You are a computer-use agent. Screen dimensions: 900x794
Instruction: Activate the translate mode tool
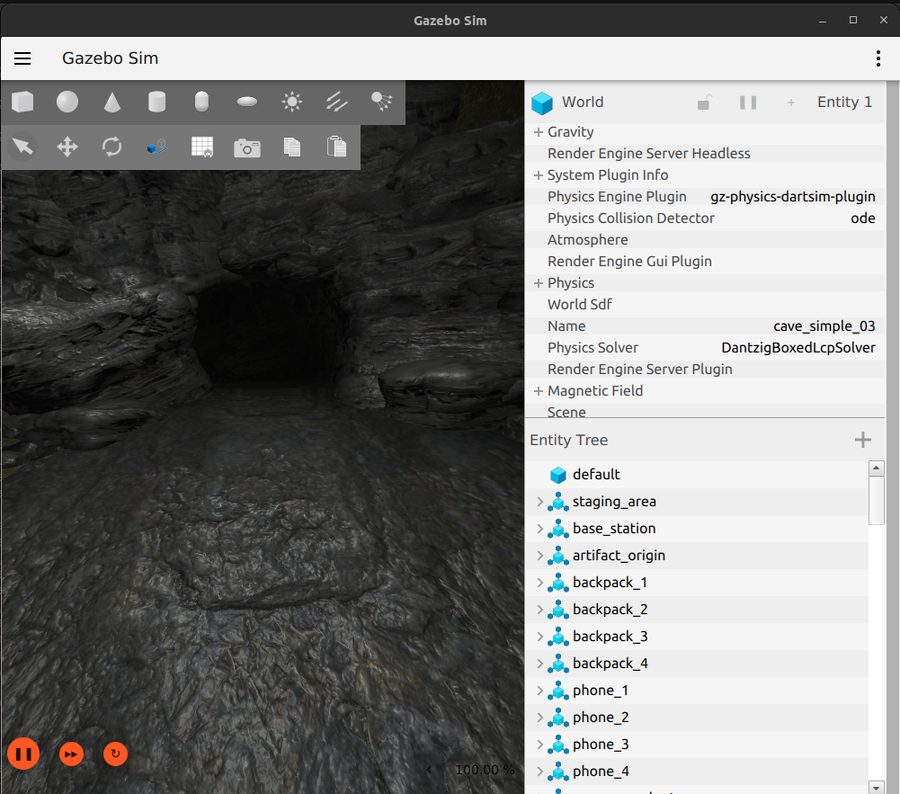(x=67, y=147)
